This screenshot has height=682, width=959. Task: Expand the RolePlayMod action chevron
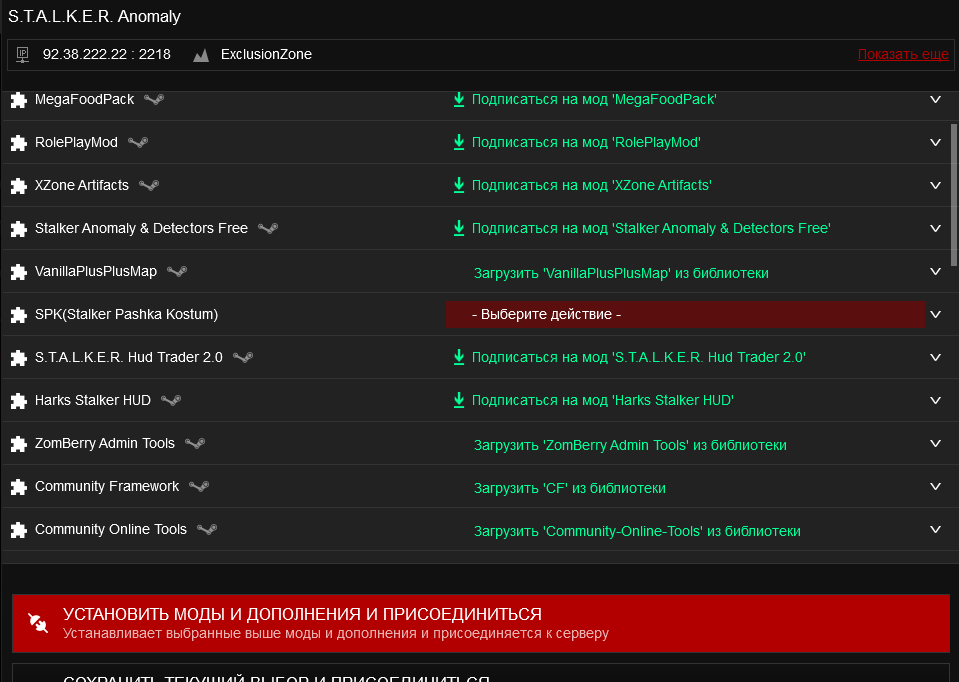click(935, 142)
